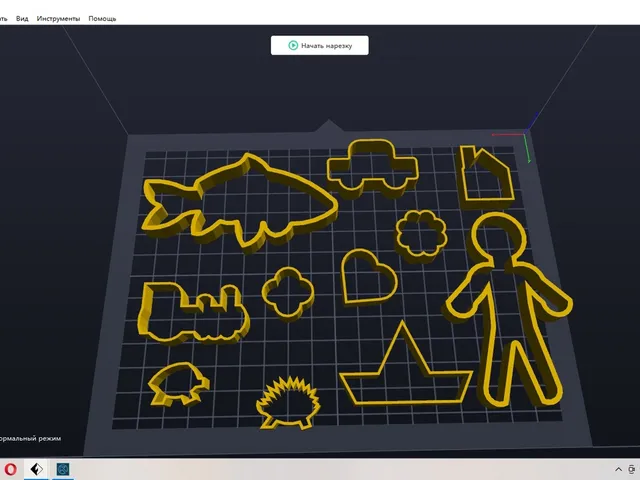Click the Начать нарезку button

click(320, 45)
